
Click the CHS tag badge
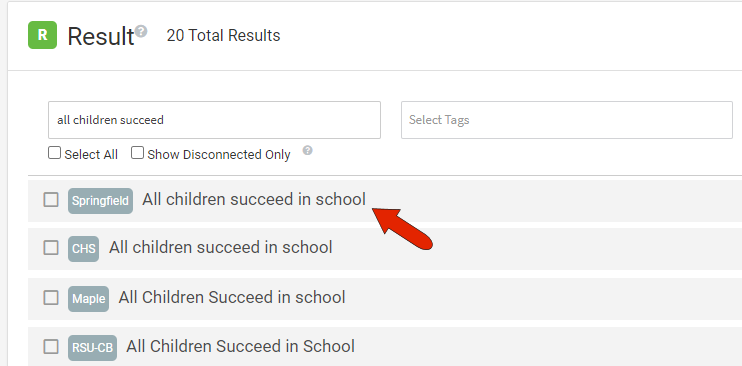click(84, 249)
